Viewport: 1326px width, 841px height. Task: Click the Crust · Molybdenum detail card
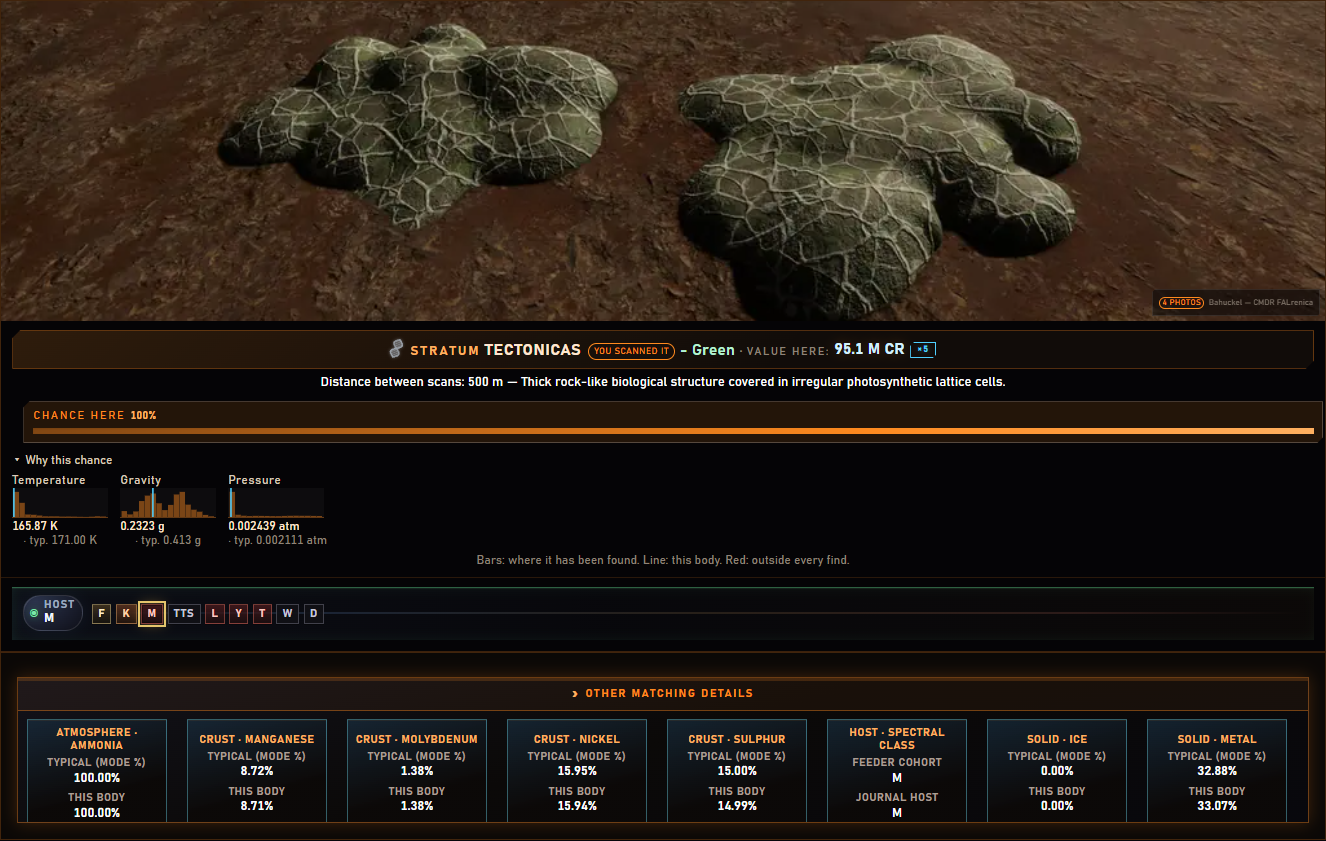point(417,770)
